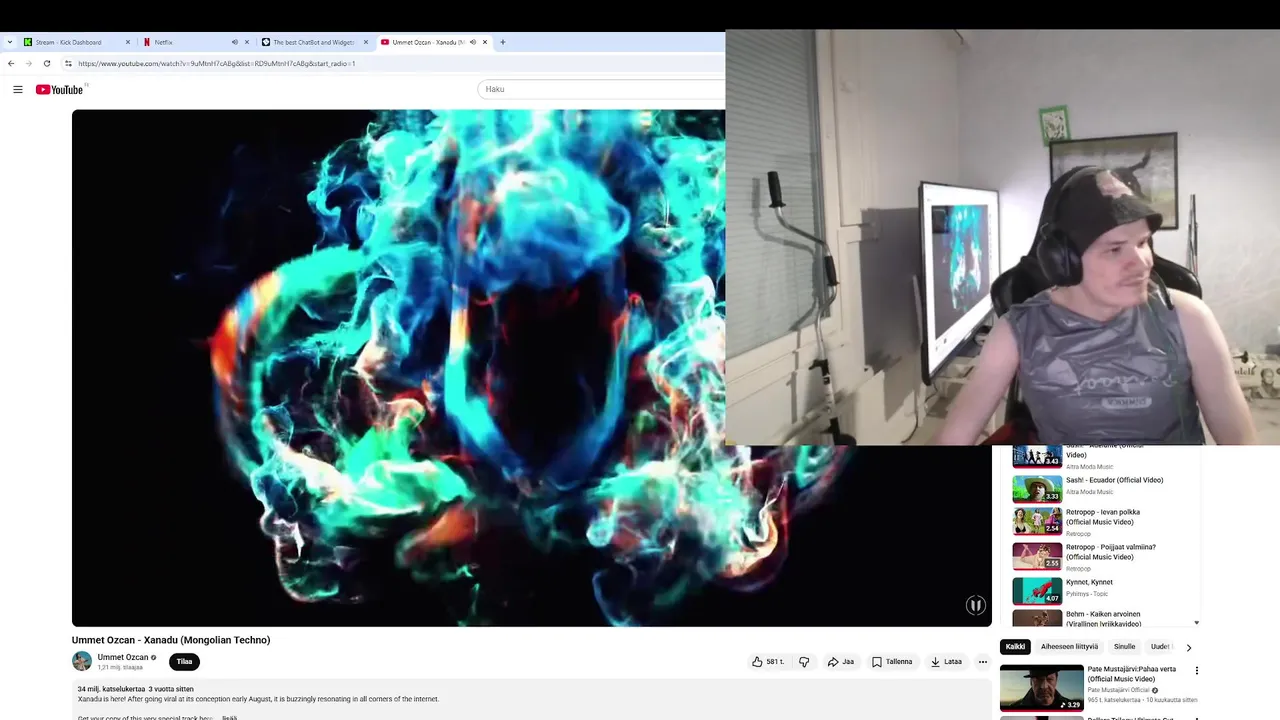1280x720 pixels.
Task: Expand the description with lisää
Action: [229, 717]
